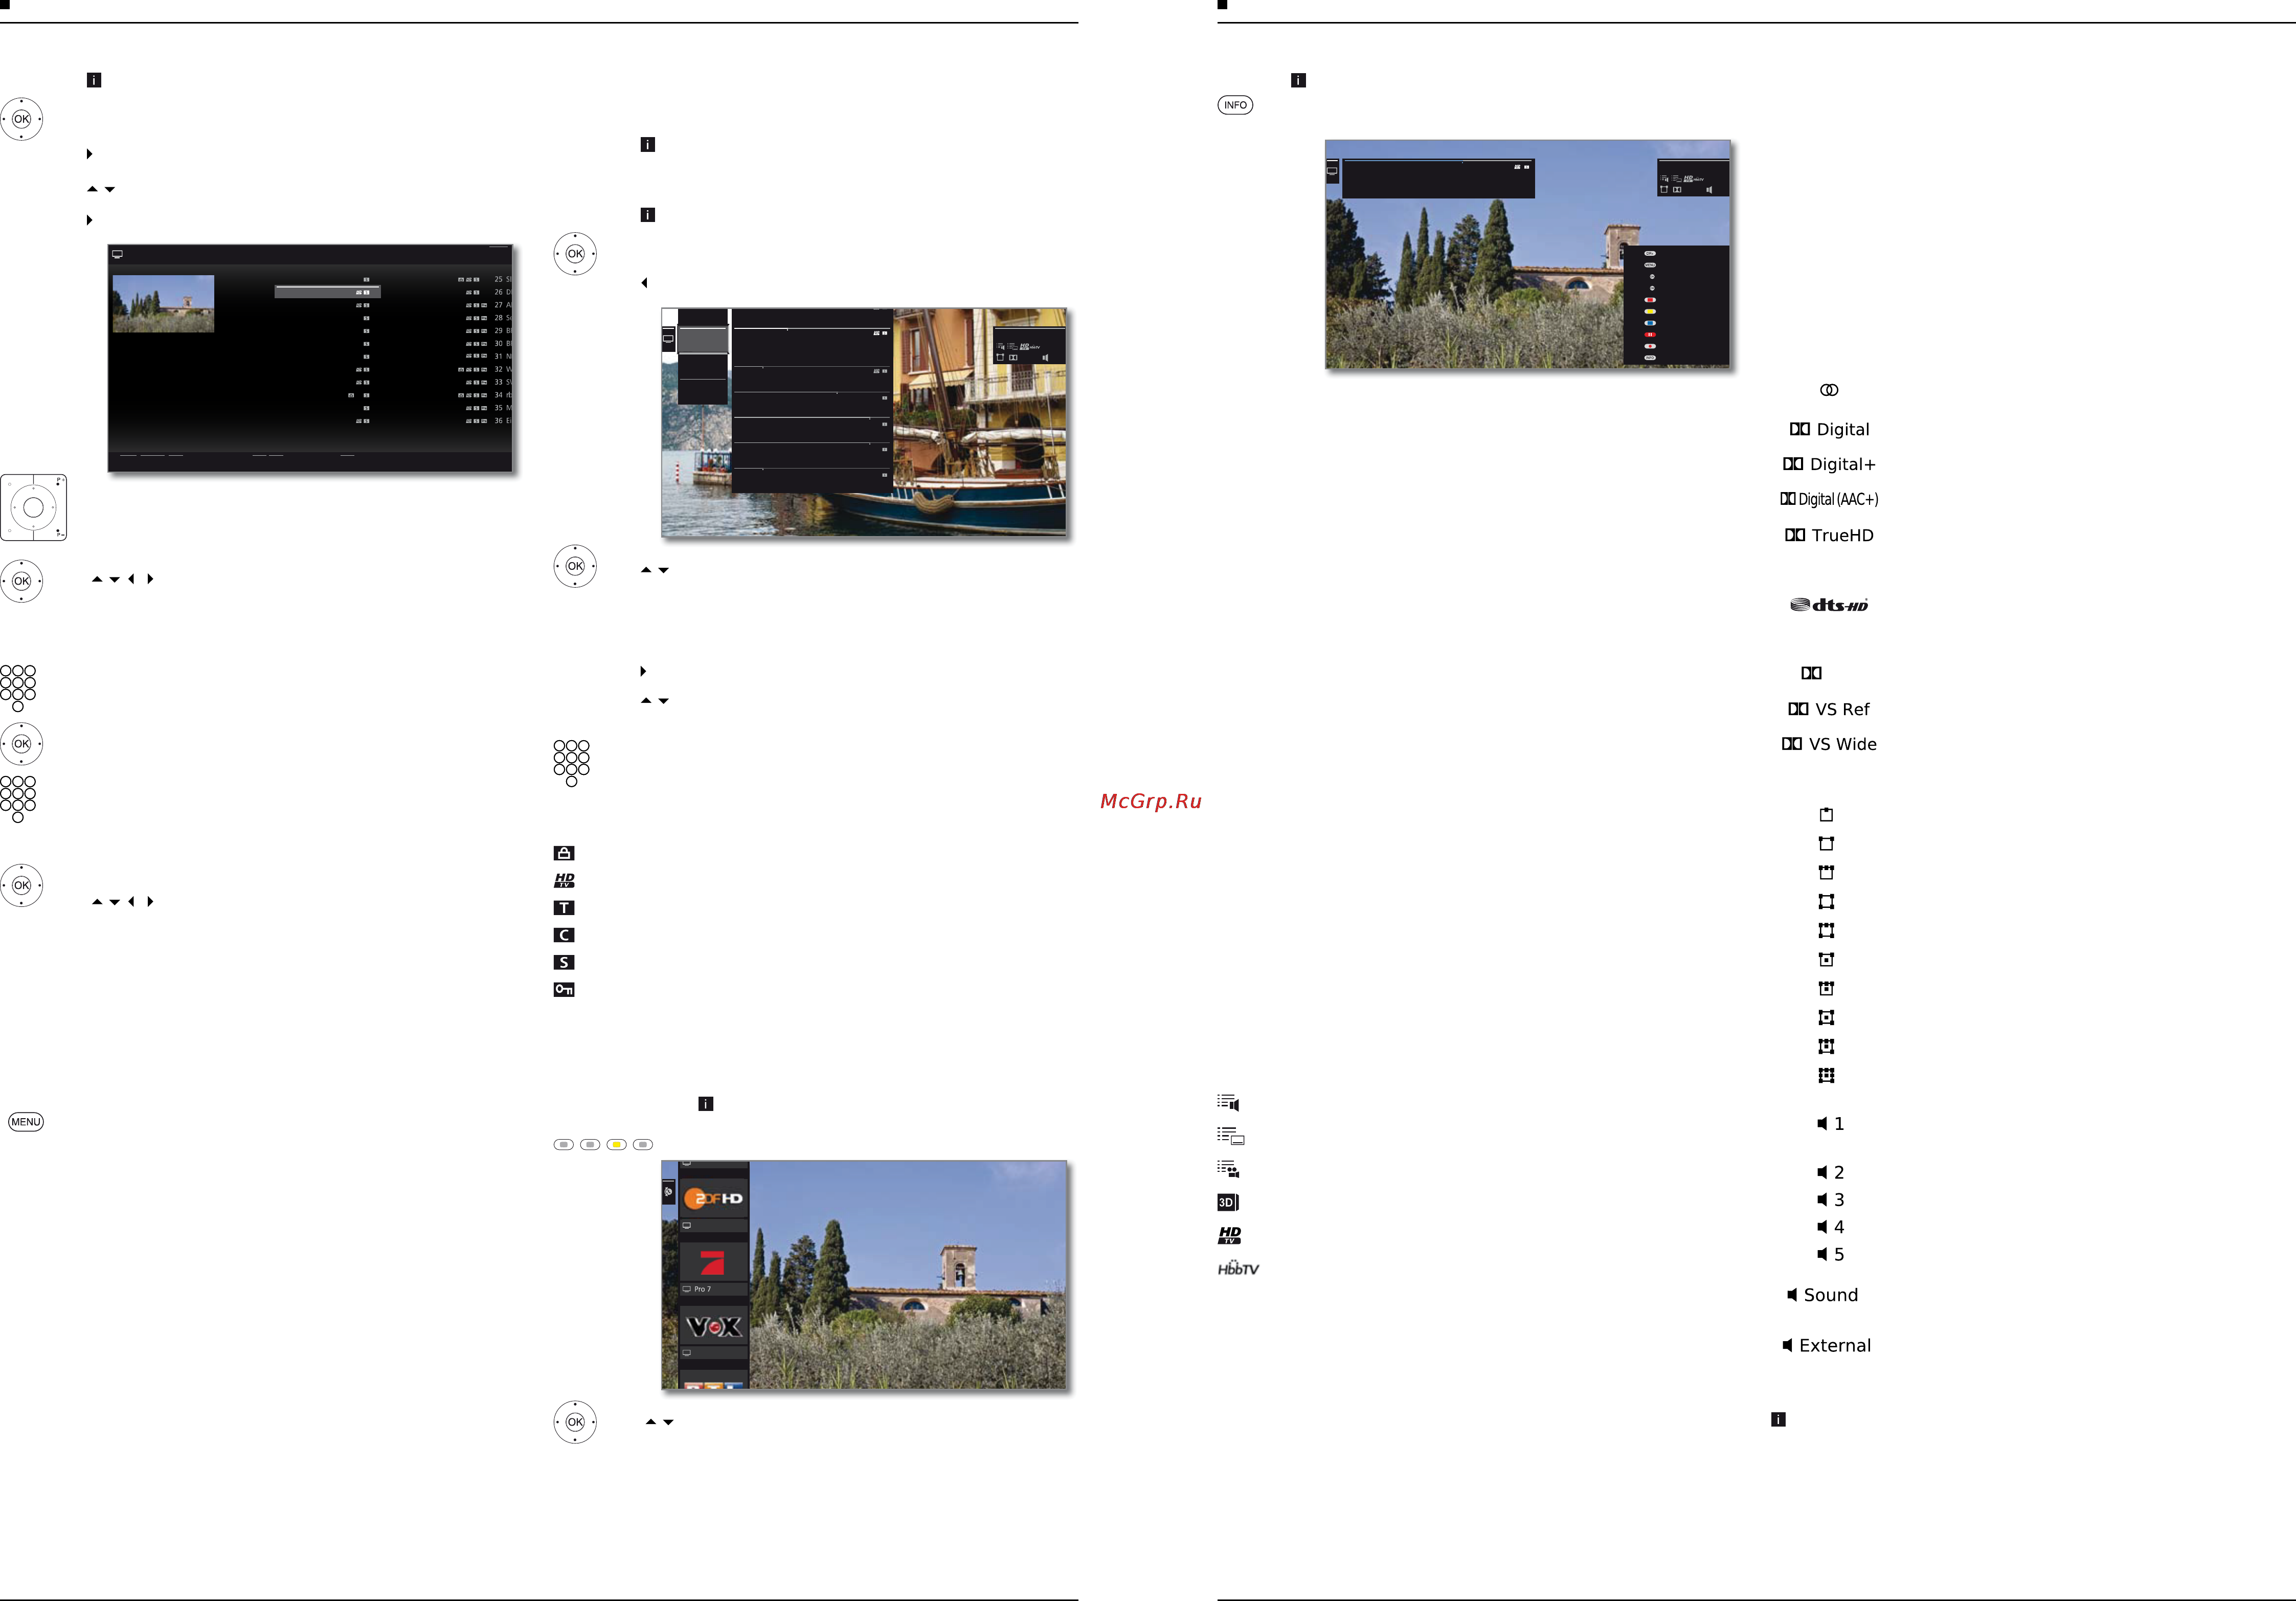This screenshot has width=2296, height=1601.
Task: Open the McGrp.Ru watermark link
Action: coord(1151,801)
